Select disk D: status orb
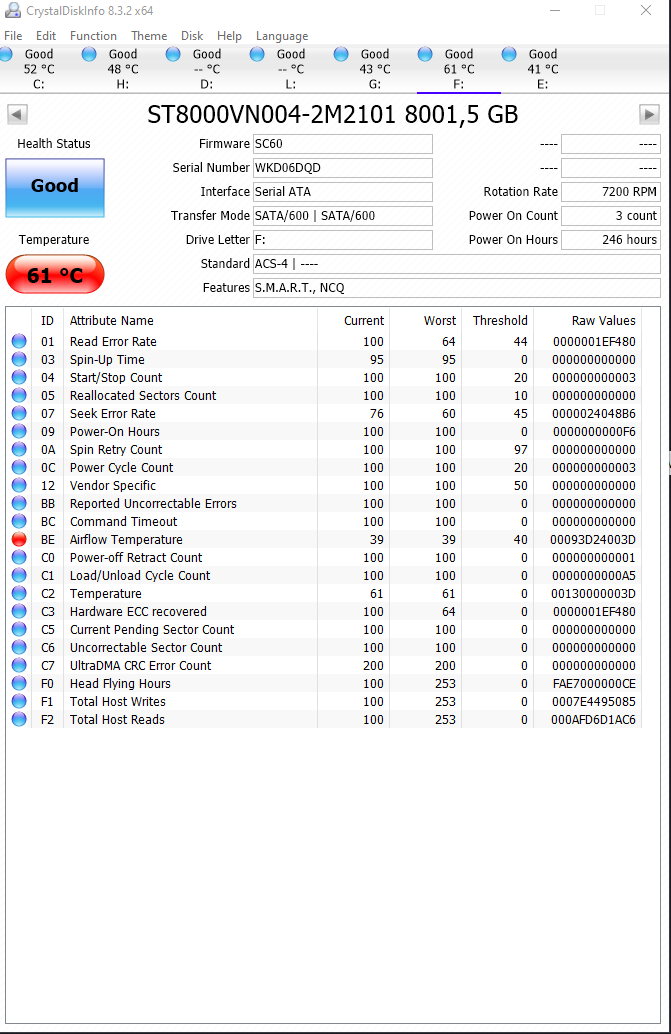Screen dimensions: 671x1034 (173, 54)
